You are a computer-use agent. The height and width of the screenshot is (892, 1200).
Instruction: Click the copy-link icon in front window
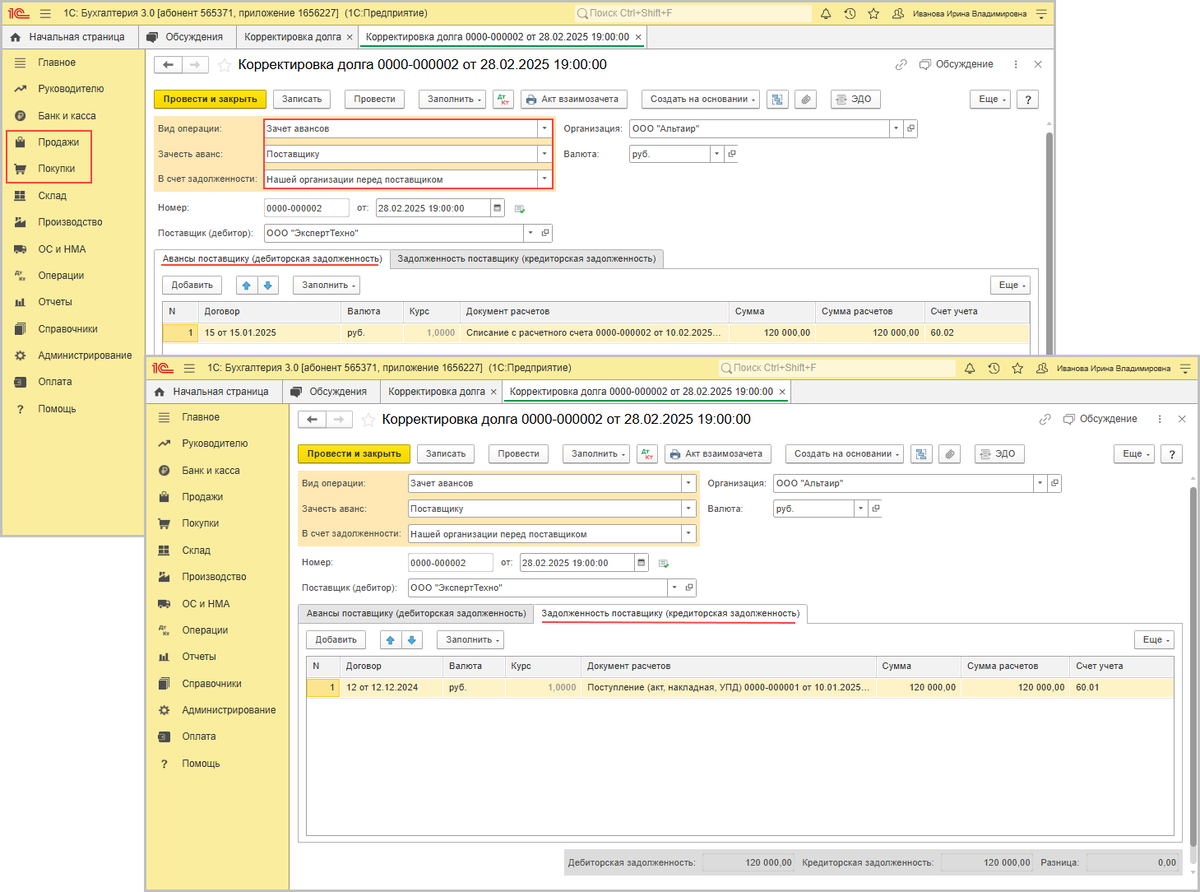pyautogui.click(x=1044, y=419)
